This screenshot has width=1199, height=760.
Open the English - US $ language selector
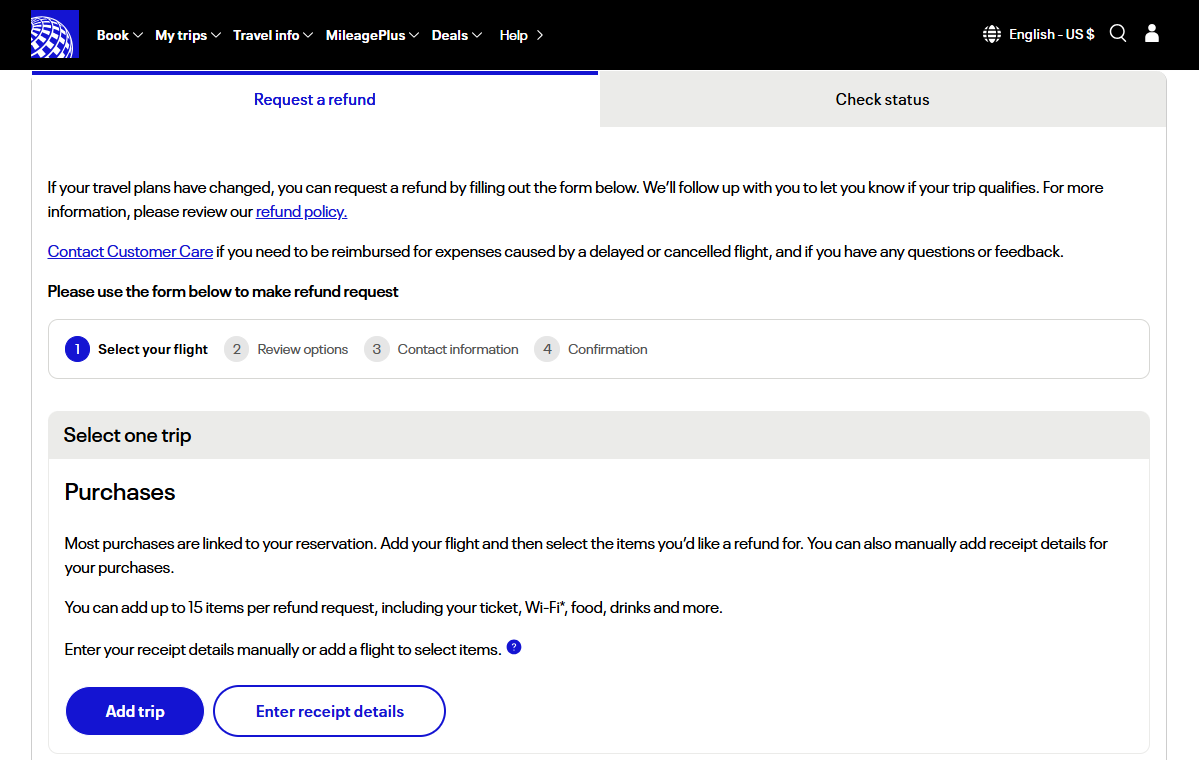coord(1051,34)
